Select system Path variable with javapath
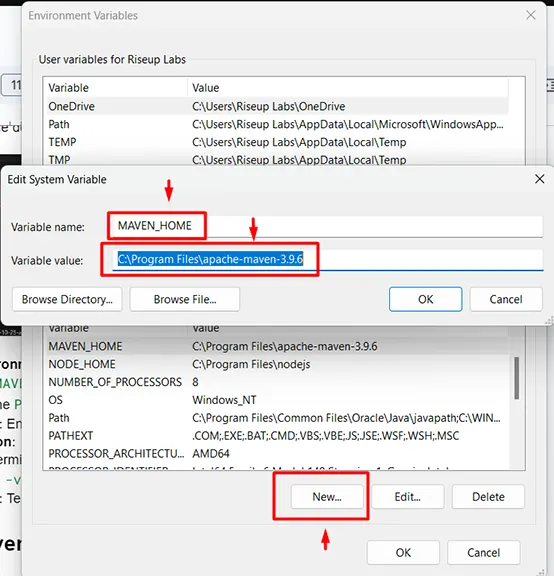 click(277, 418)
